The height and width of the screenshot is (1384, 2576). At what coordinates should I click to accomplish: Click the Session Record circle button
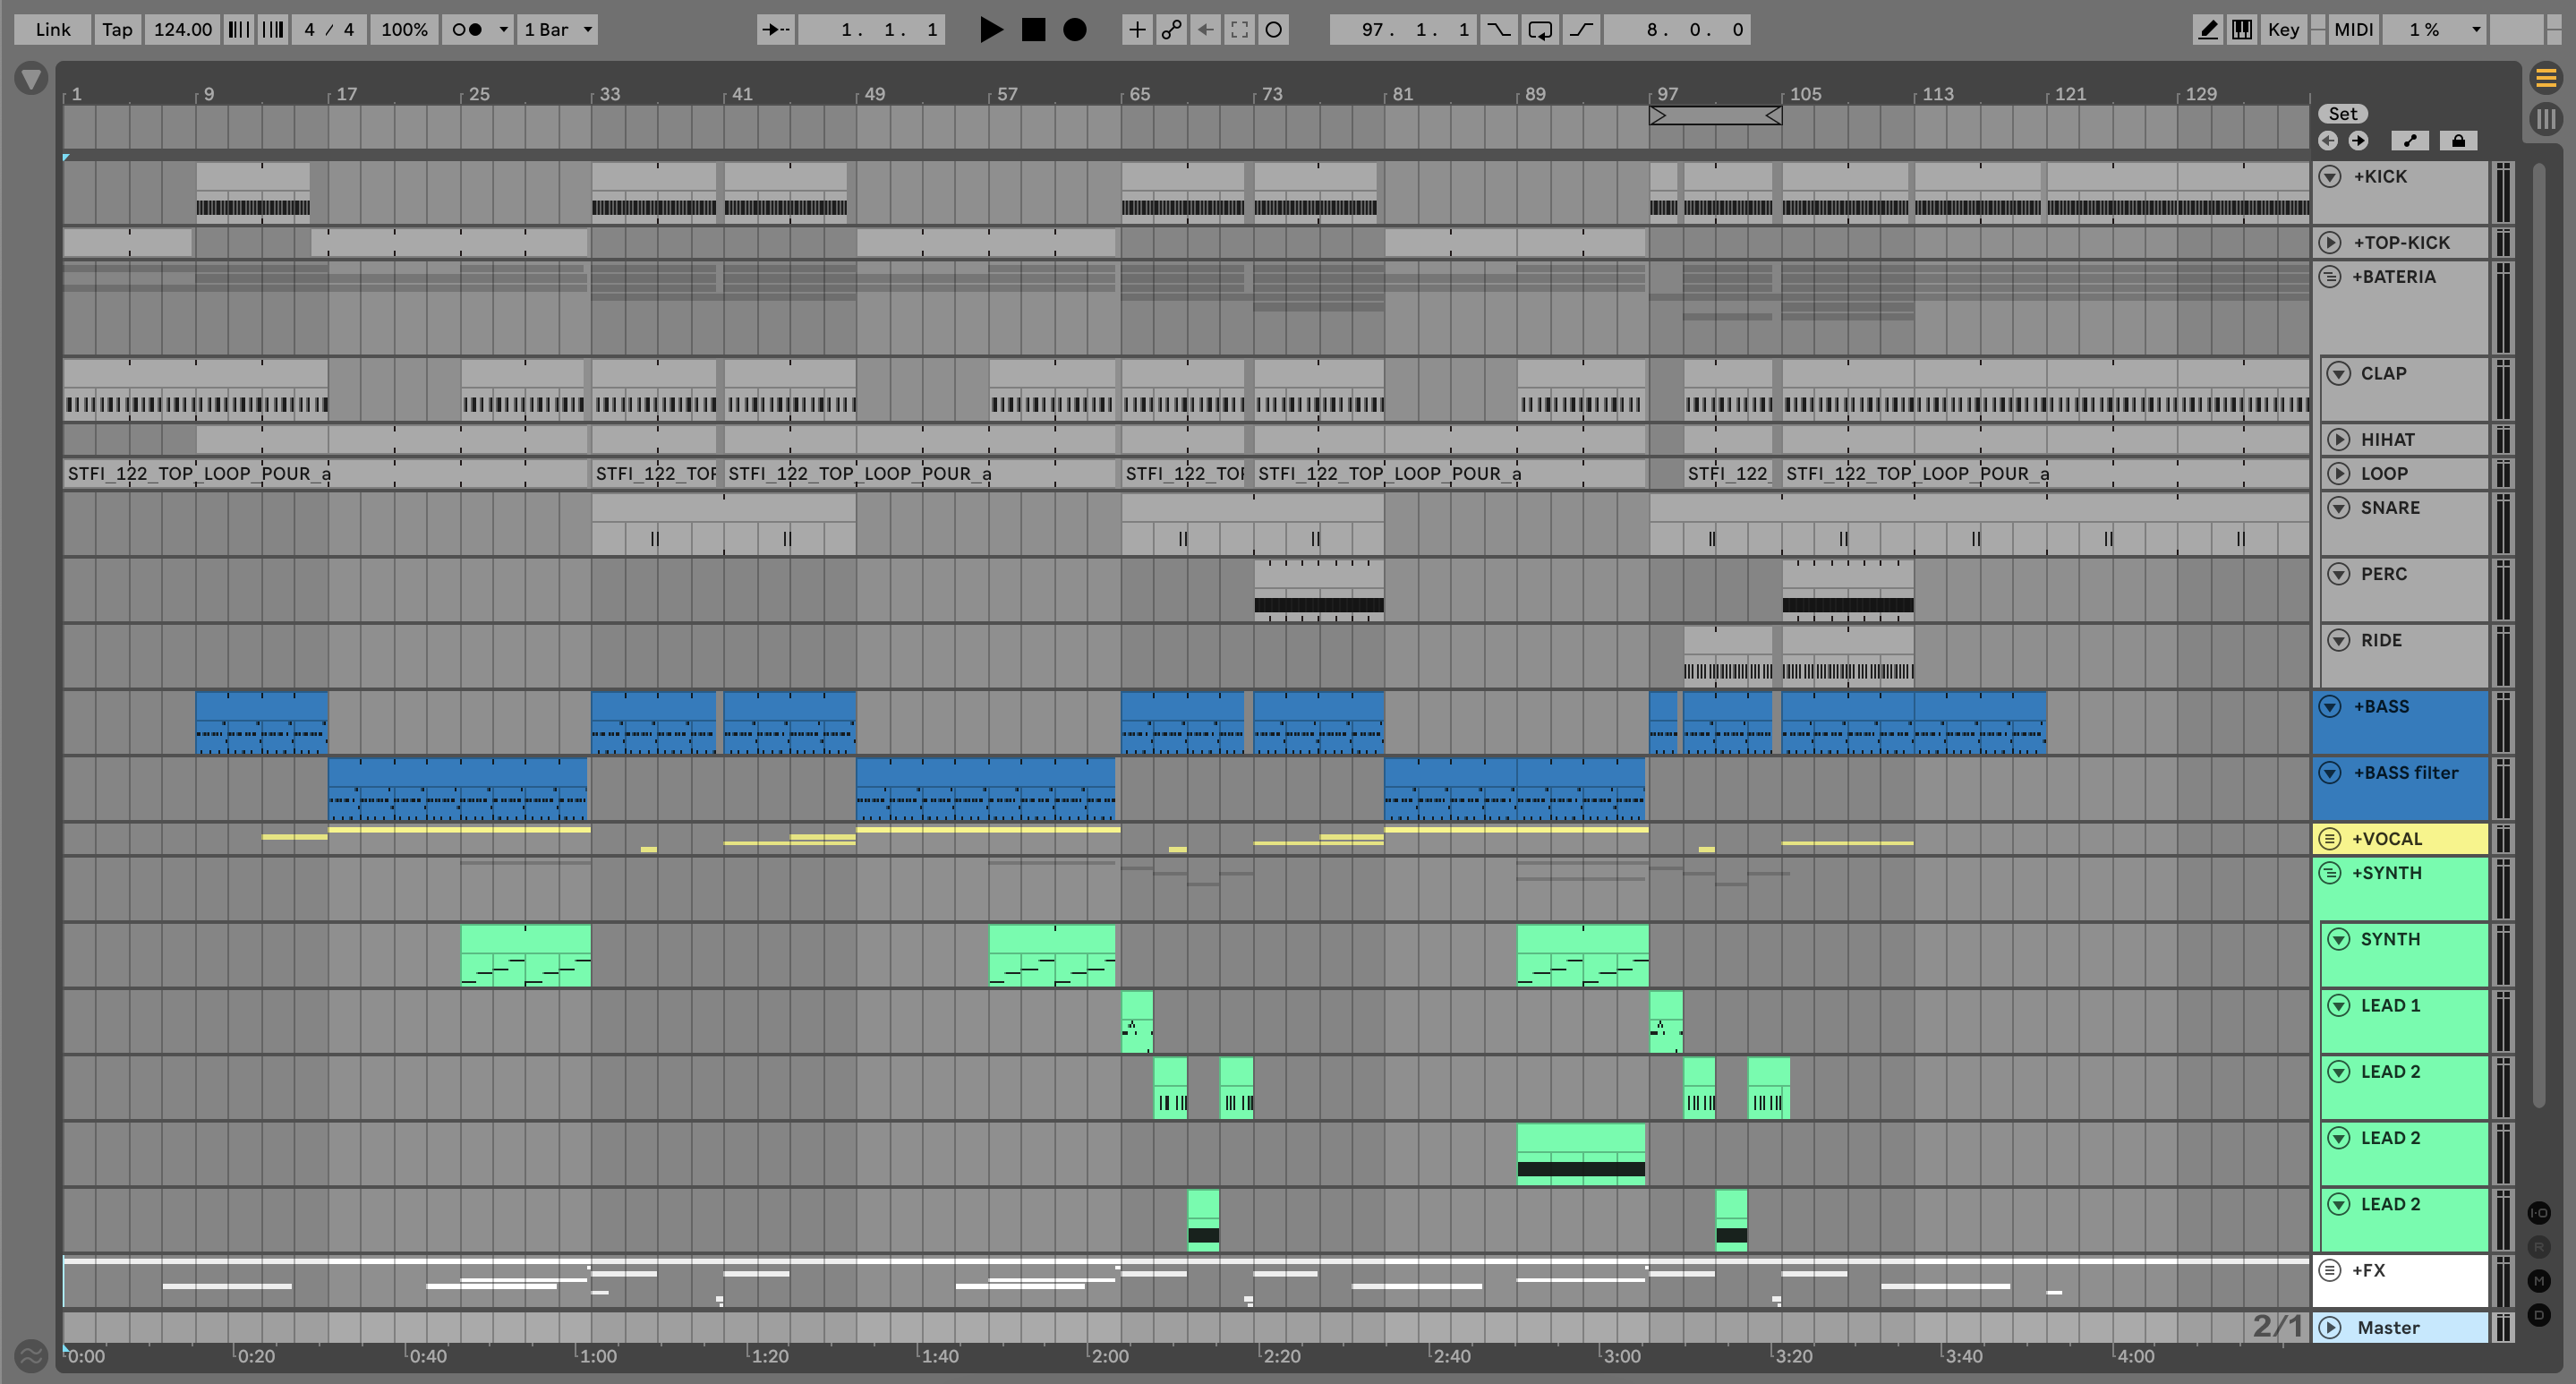pos(1273,29)
